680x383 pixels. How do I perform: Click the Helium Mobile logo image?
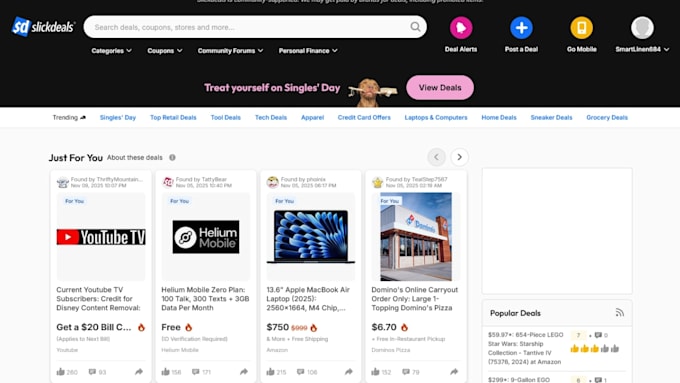coord(206,237)
